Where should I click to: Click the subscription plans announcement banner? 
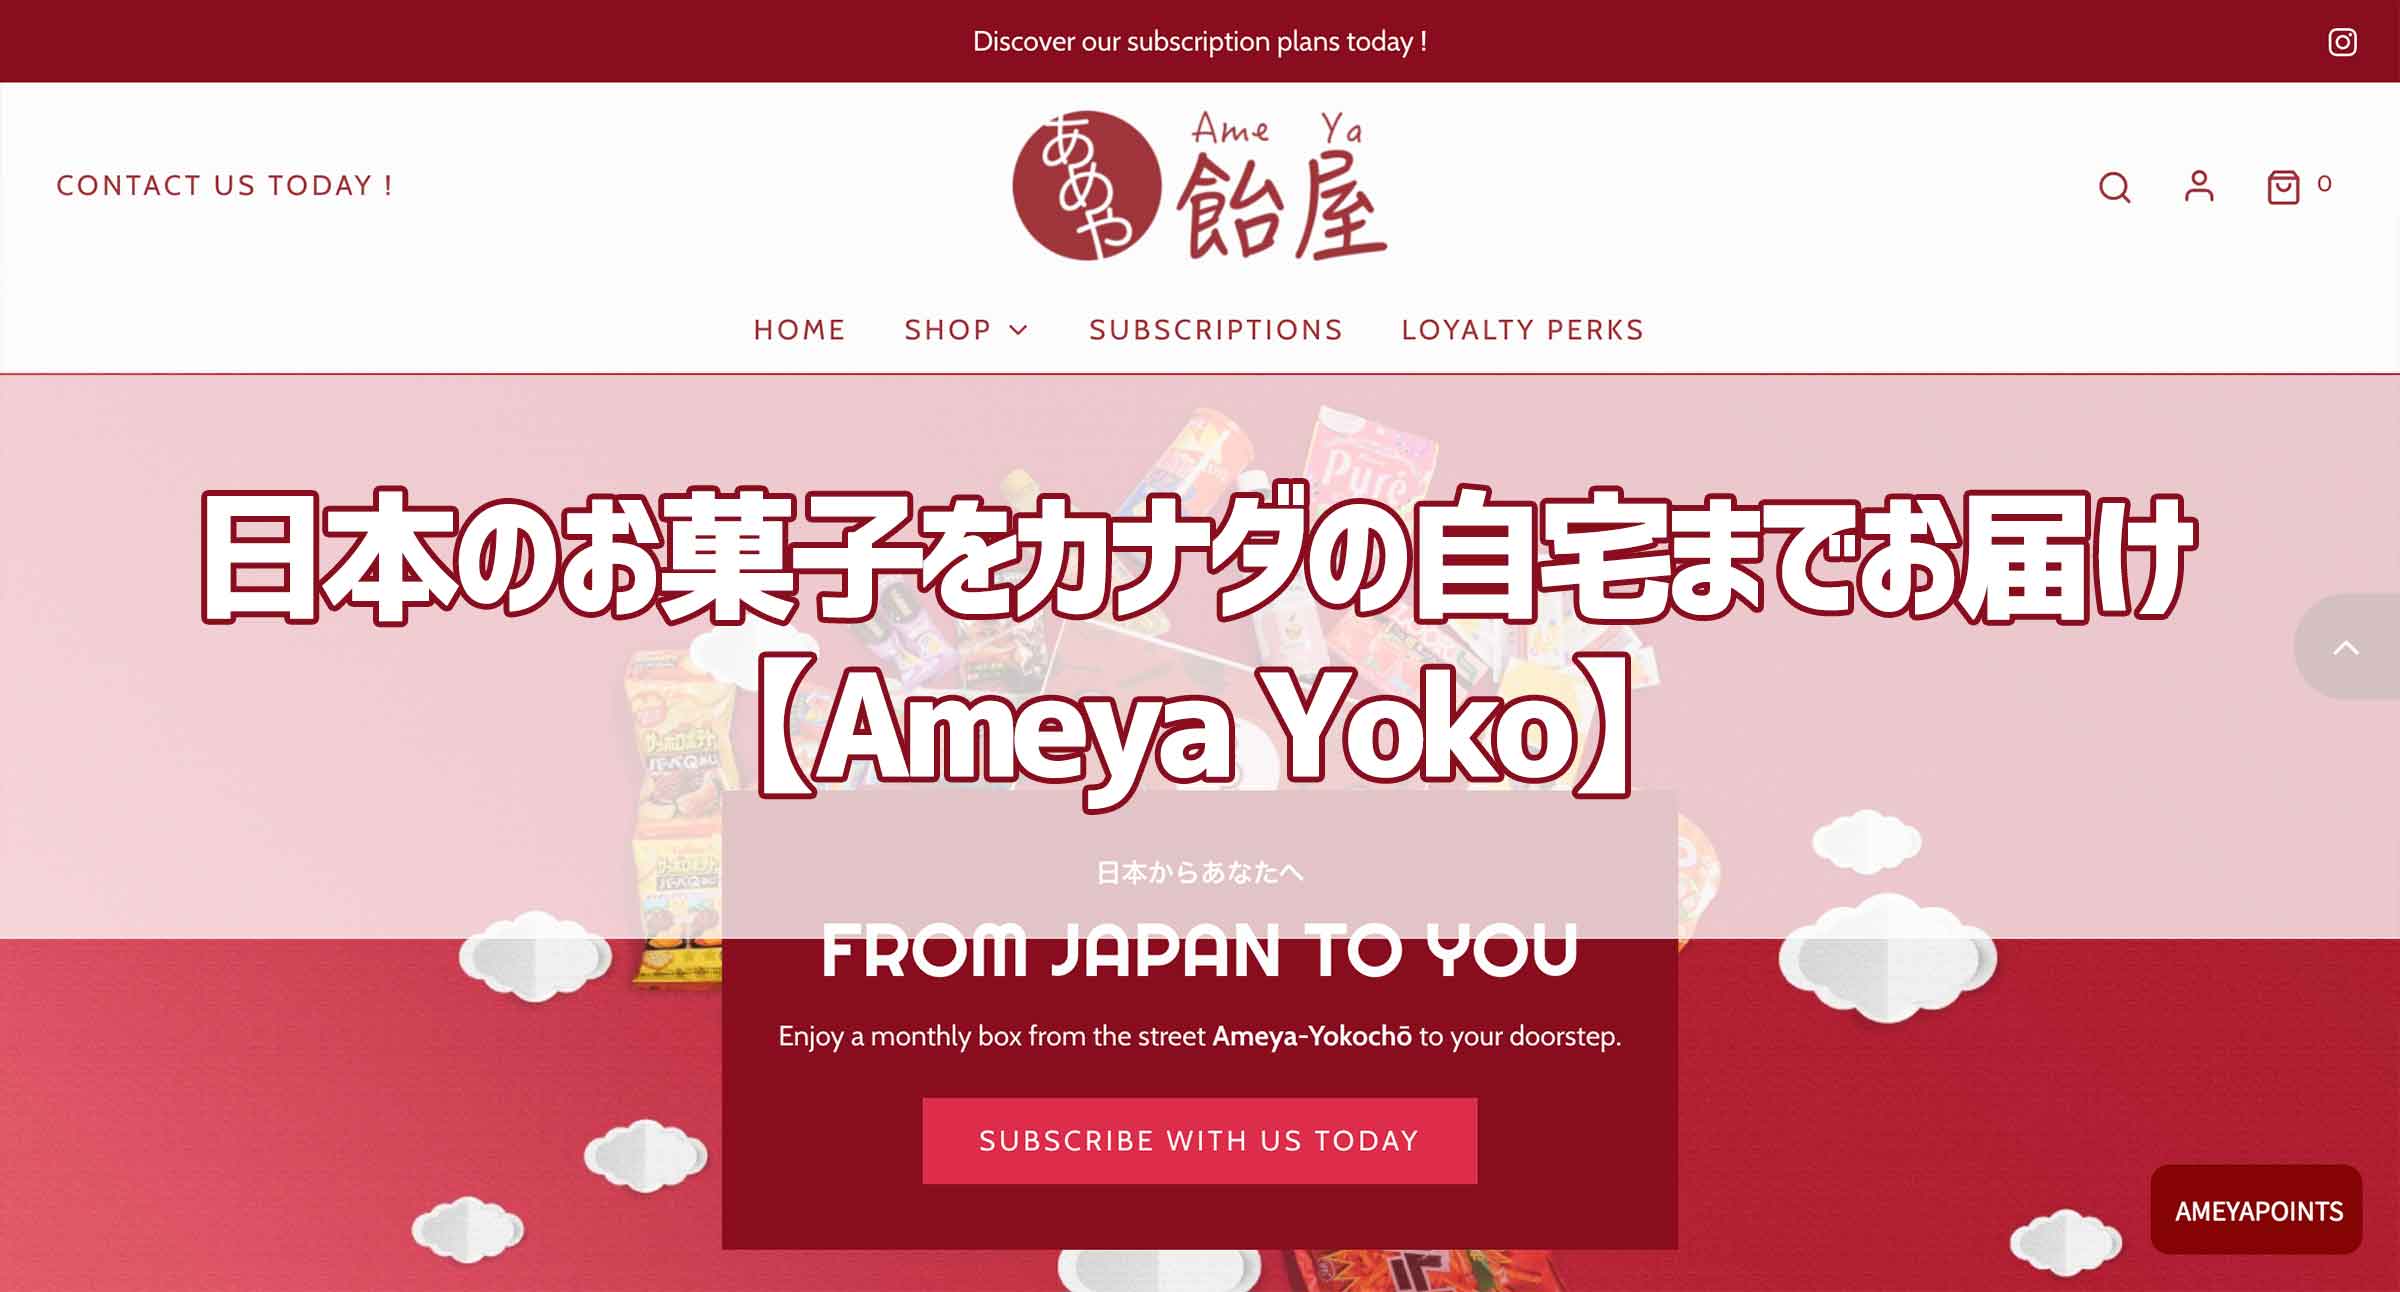point(1199,42)
